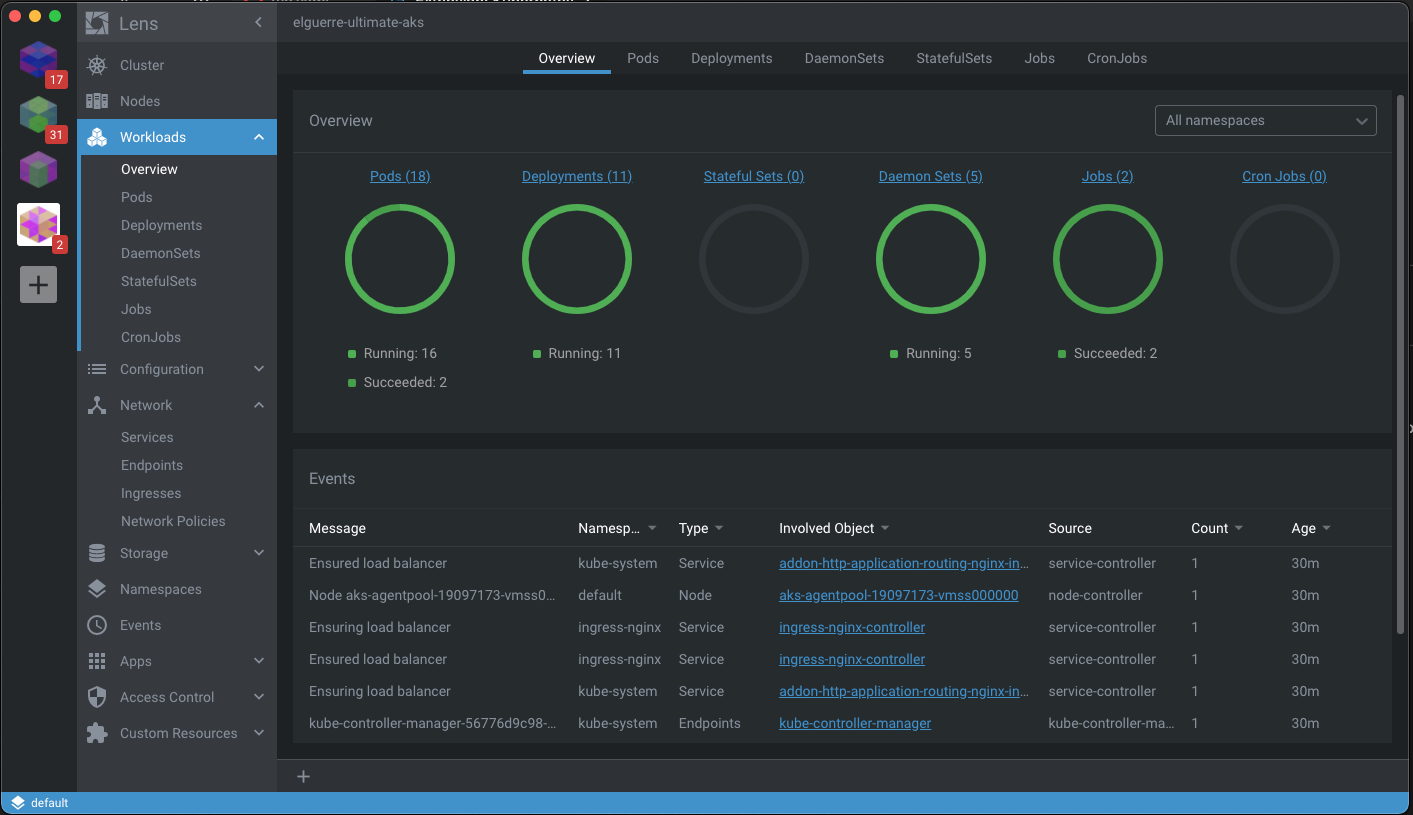The height and width of the screenshot is (815, 1413).
Task: Switch to the CronJobs tab
Action: point(1116,58)
